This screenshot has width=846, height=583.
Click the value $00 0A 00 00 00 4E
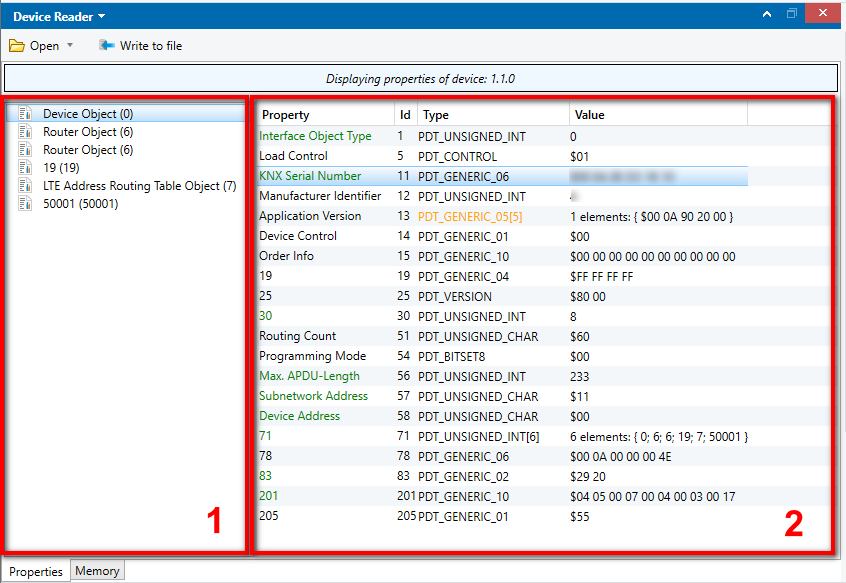[620, 456]
